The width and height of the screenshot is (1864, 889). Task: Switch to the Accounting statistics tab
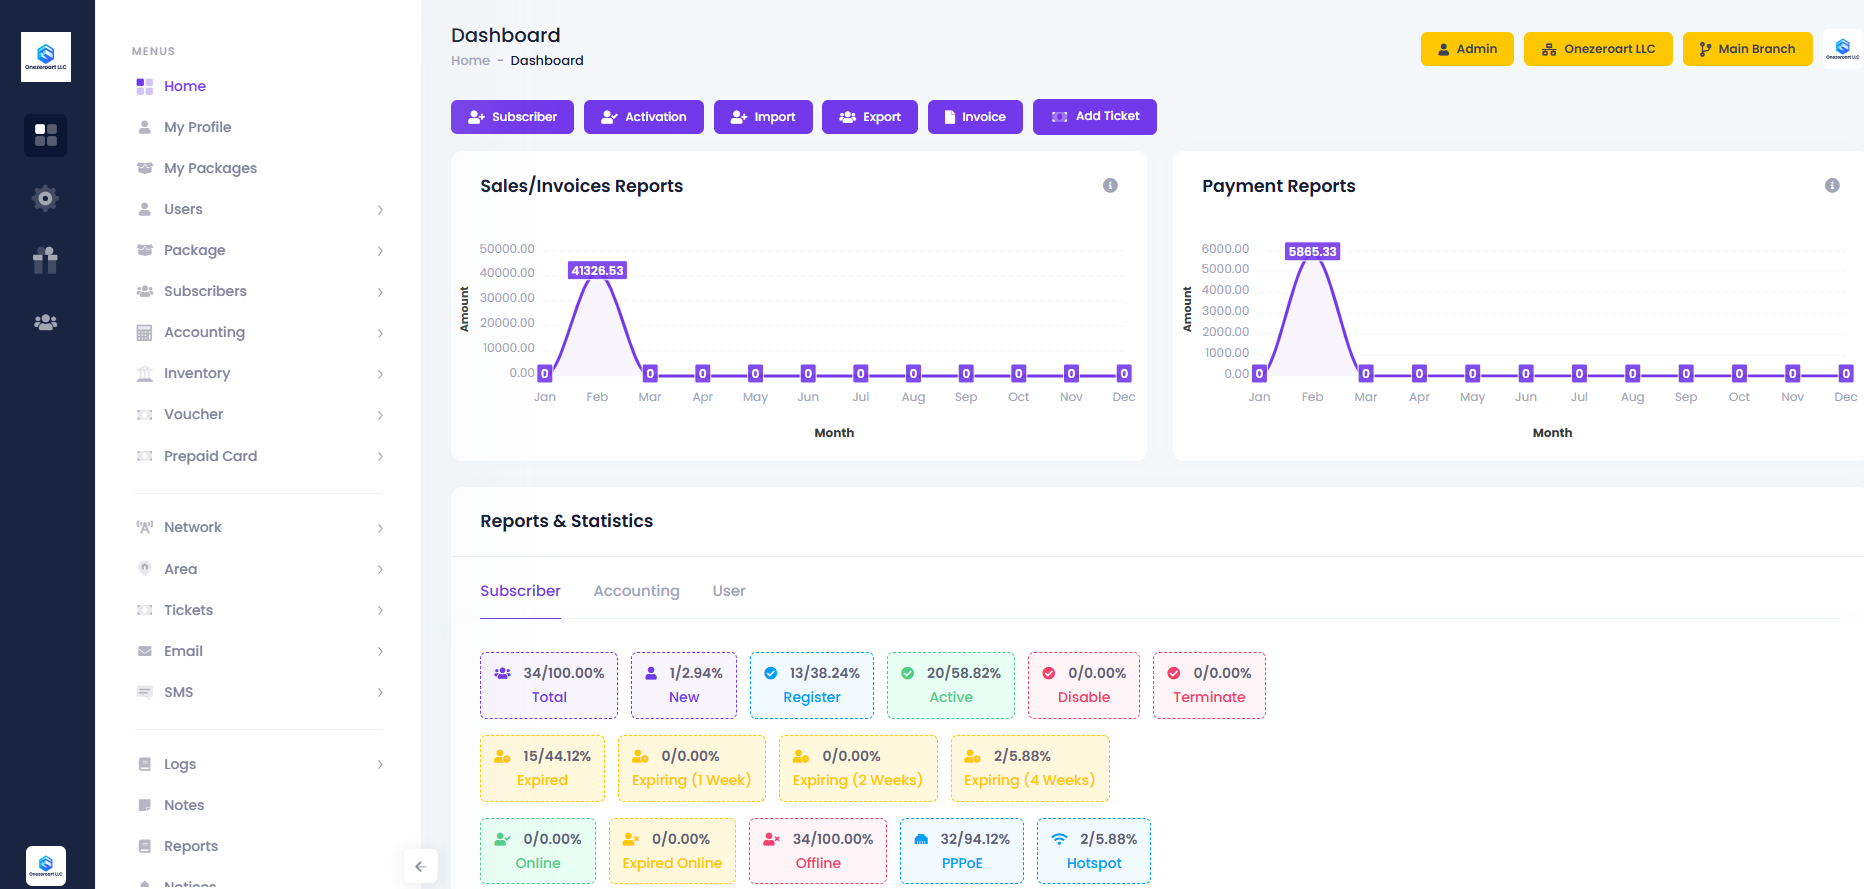pyautogui.click(x=636, y=591)
